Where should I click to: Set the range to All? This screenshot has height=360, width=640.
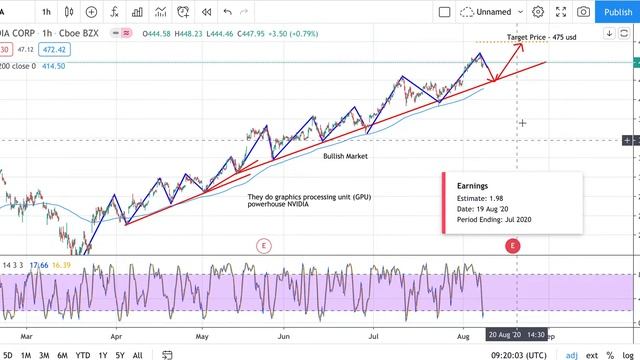pyautogui.click(x=138, y=356)
